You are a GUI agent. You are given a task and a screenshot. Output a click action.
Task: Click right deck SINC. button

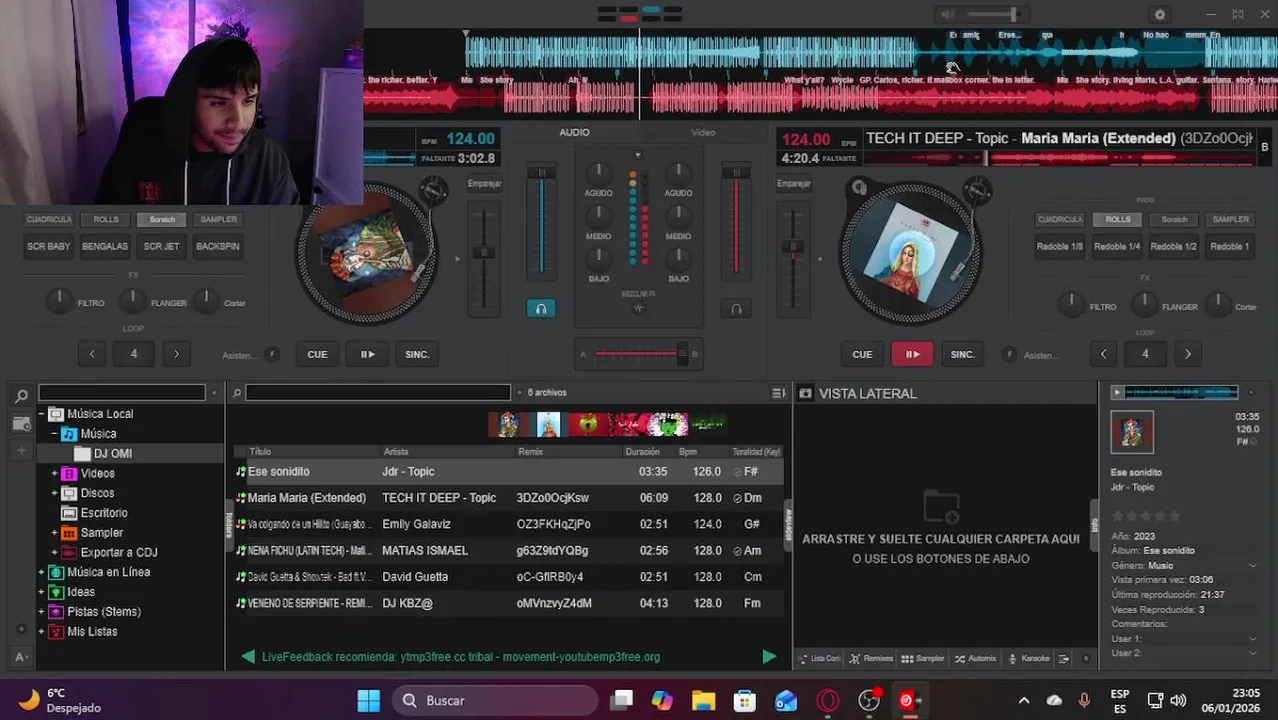point(962,354)
